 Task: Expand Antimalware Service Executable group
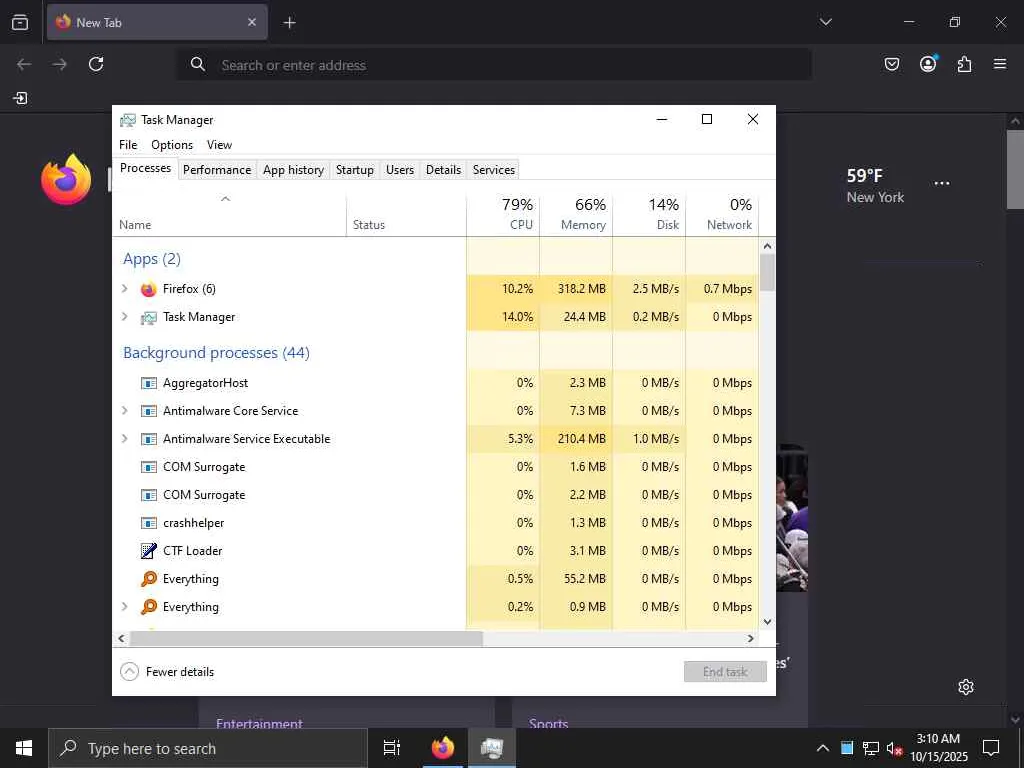coord(125,439)
